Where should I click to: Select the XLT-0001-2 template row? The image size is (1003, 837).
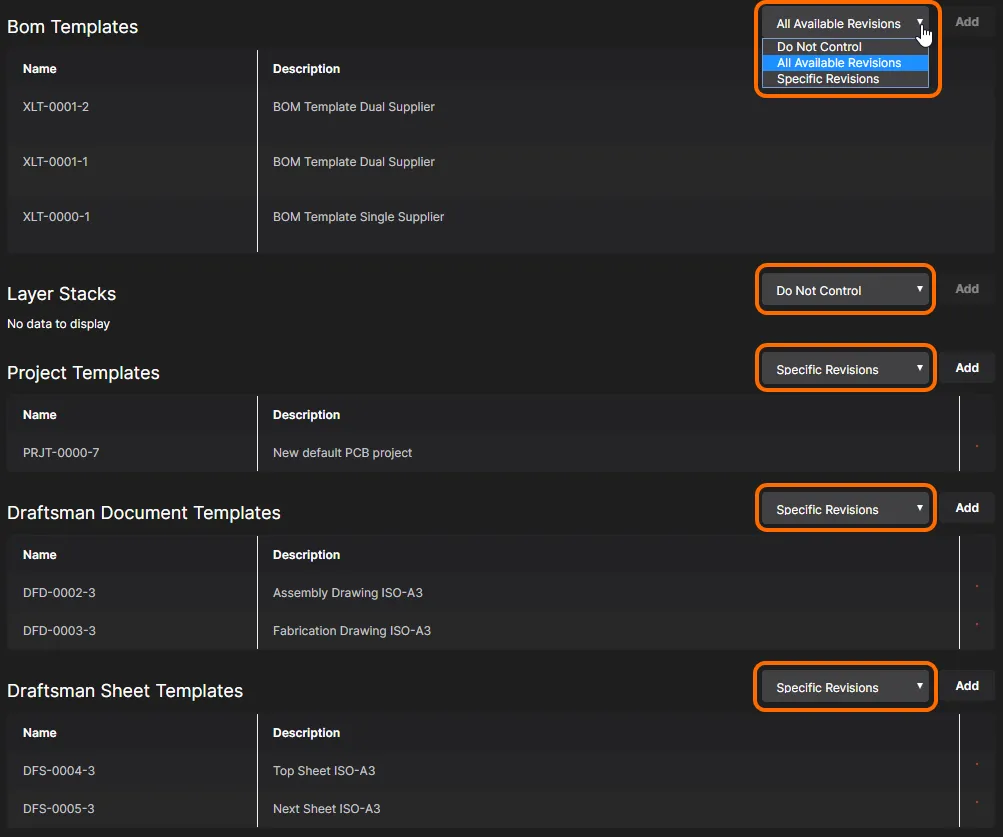pos(56,107)
